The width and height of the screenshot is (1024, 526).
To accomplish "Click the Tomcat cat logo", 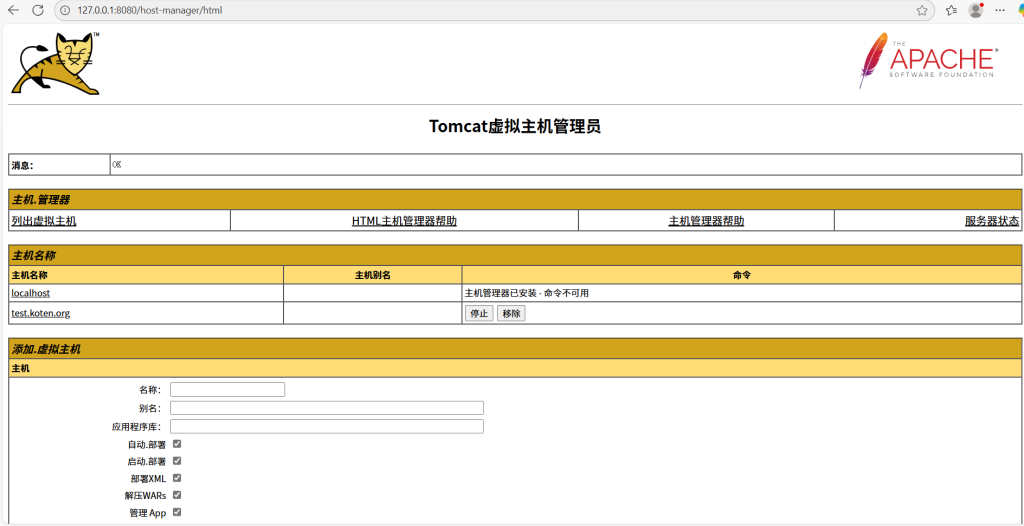I will click(x=56, y=64).
